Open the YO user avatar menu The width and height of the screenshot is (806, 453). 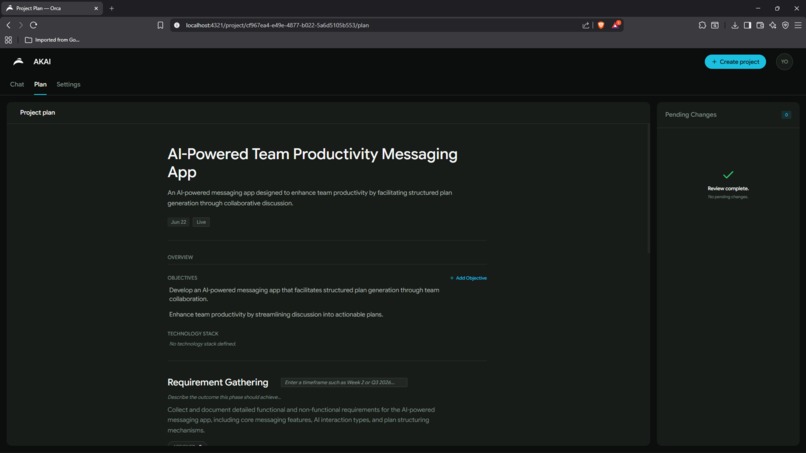point(784,62)
